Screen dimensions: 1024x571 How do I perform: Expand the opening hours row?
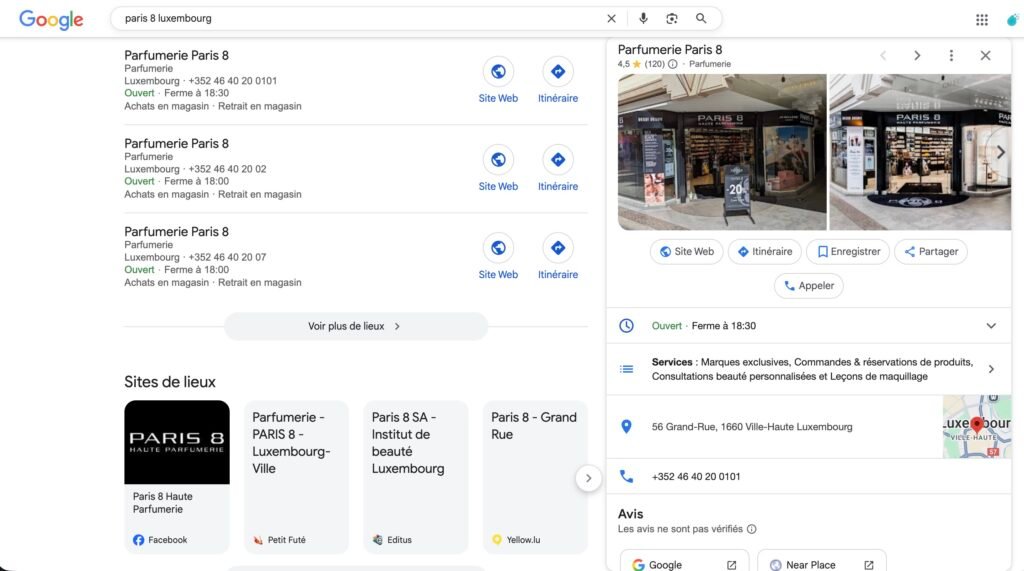(x=991, y=326)
